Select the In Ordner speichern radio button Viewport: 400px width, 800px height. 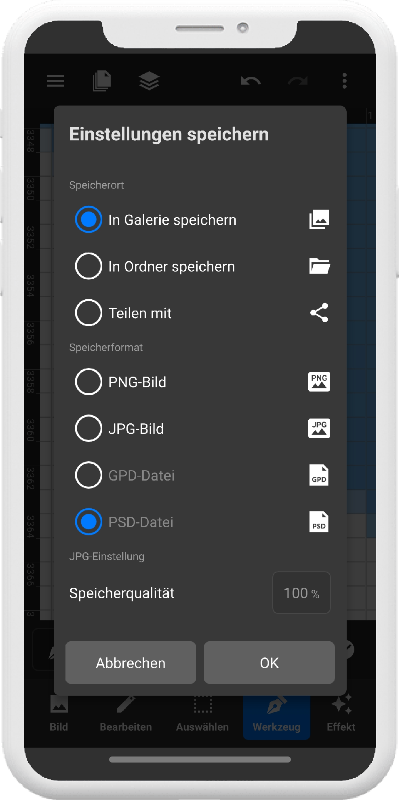click(88, 266)
